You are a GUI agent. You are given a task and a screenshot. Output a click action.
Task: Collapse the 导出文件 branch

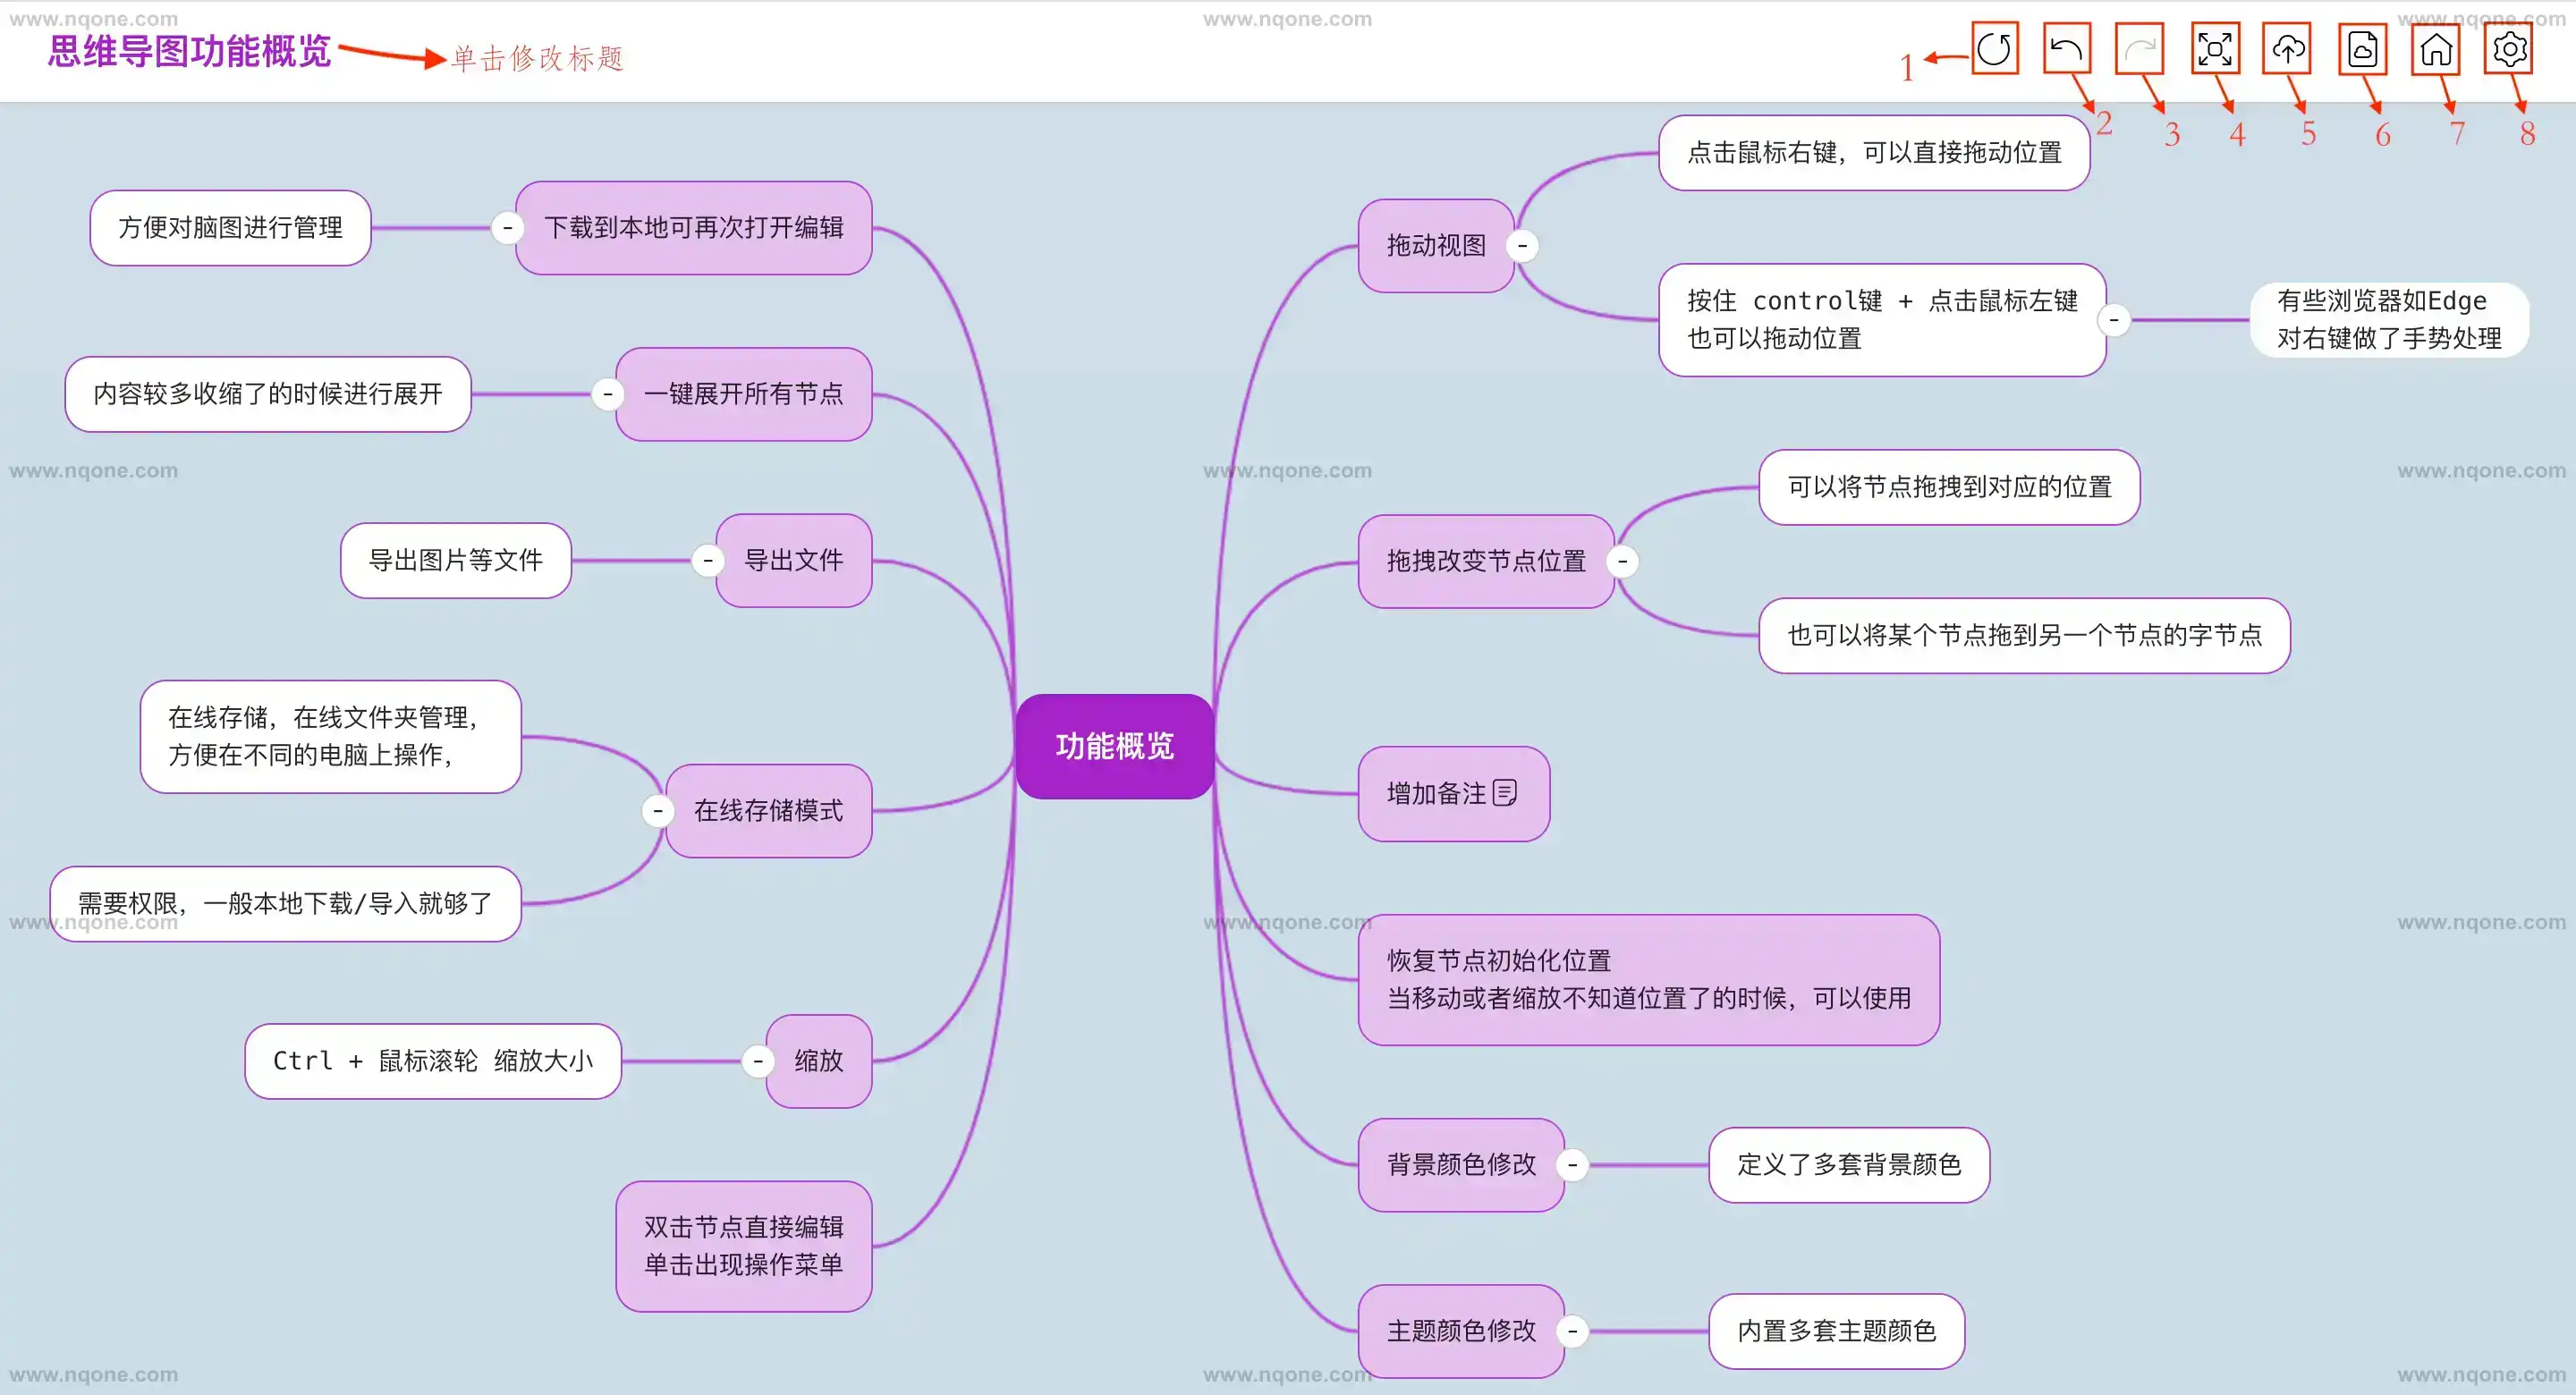(707, 560)
